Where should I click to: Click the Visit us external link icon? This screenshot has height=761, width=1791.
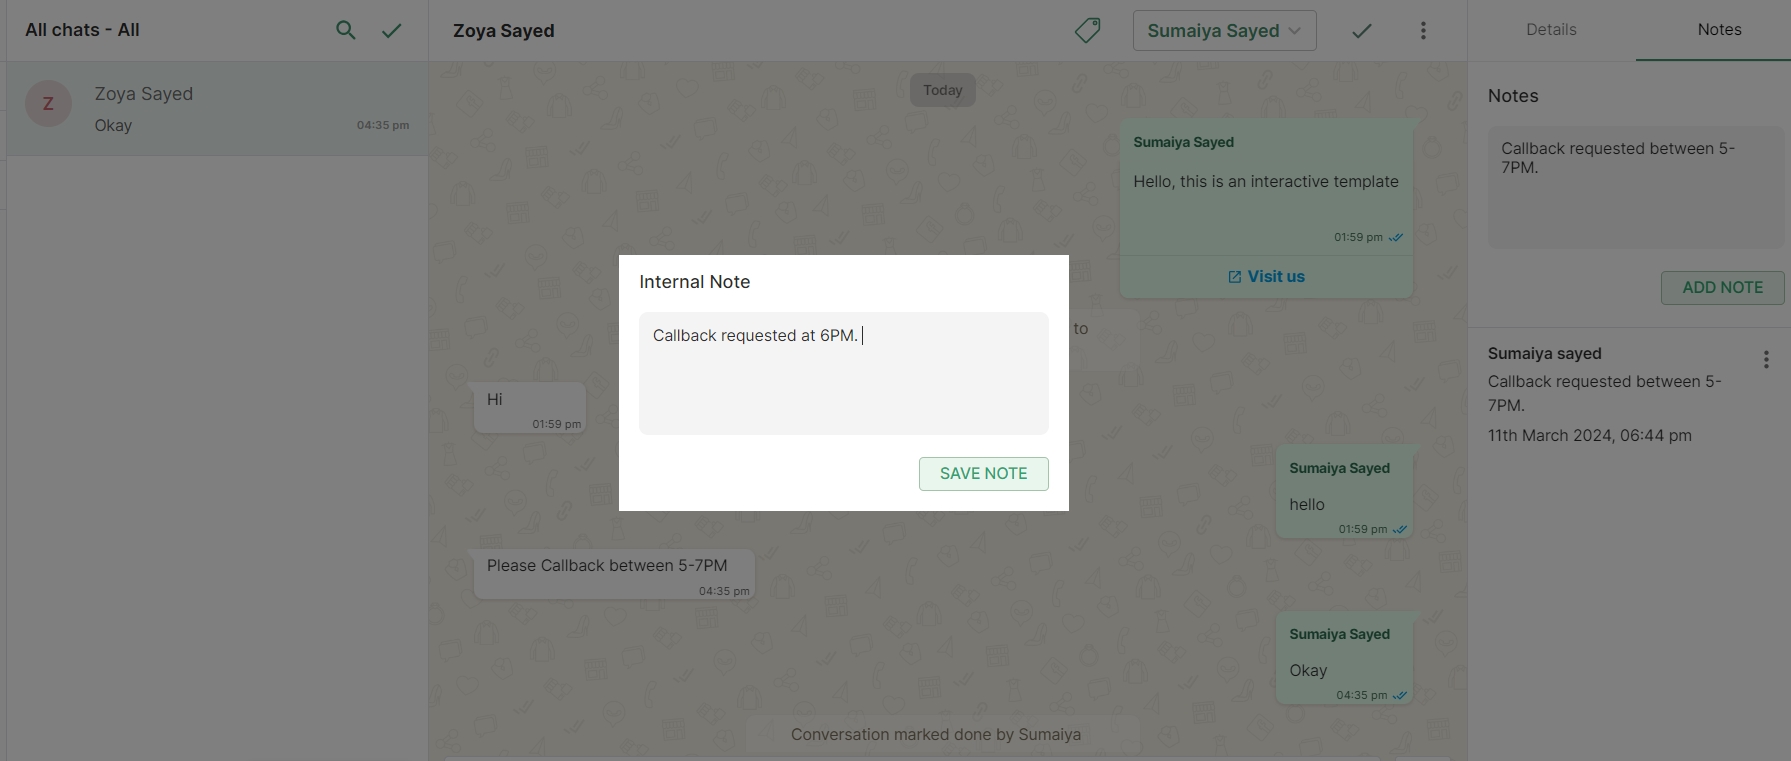click(x=1234, y=277)
